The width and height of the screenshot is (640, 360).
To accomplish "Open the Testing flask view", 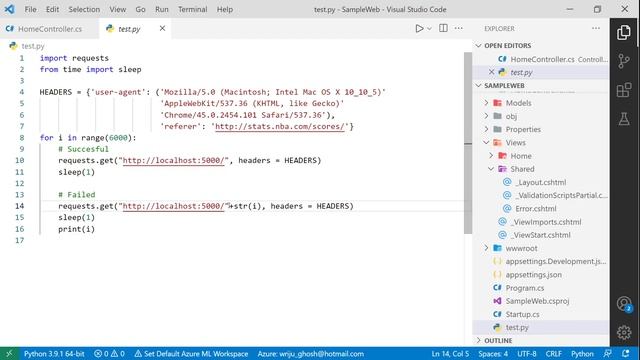I will click(x=624, y=119).
